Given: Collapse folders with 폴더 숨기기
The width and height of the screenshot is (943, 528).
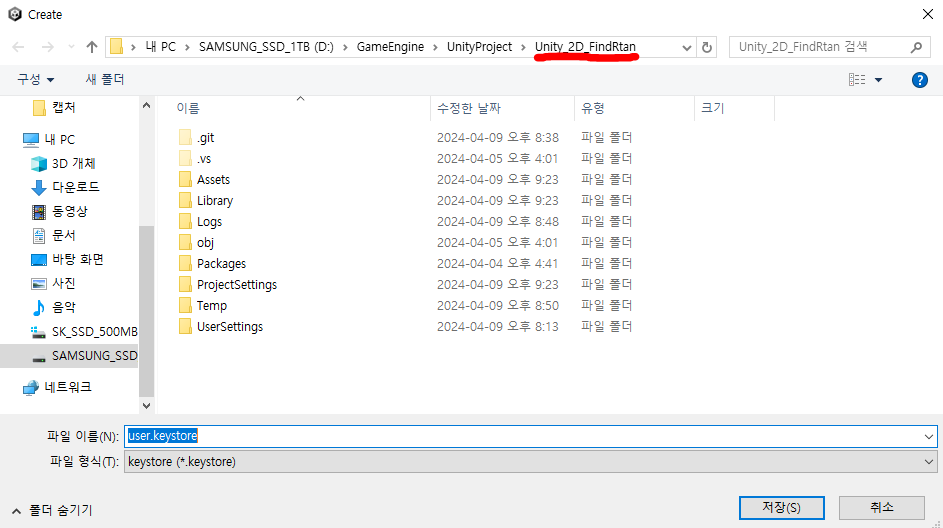Looking at the screenshot, I should point(52,511).
